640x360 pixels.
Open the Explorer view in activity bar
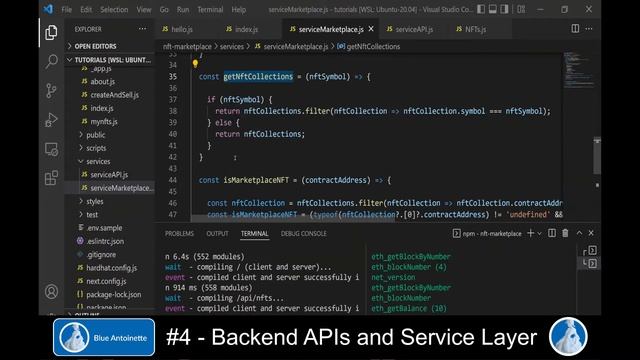click(51, 33)
